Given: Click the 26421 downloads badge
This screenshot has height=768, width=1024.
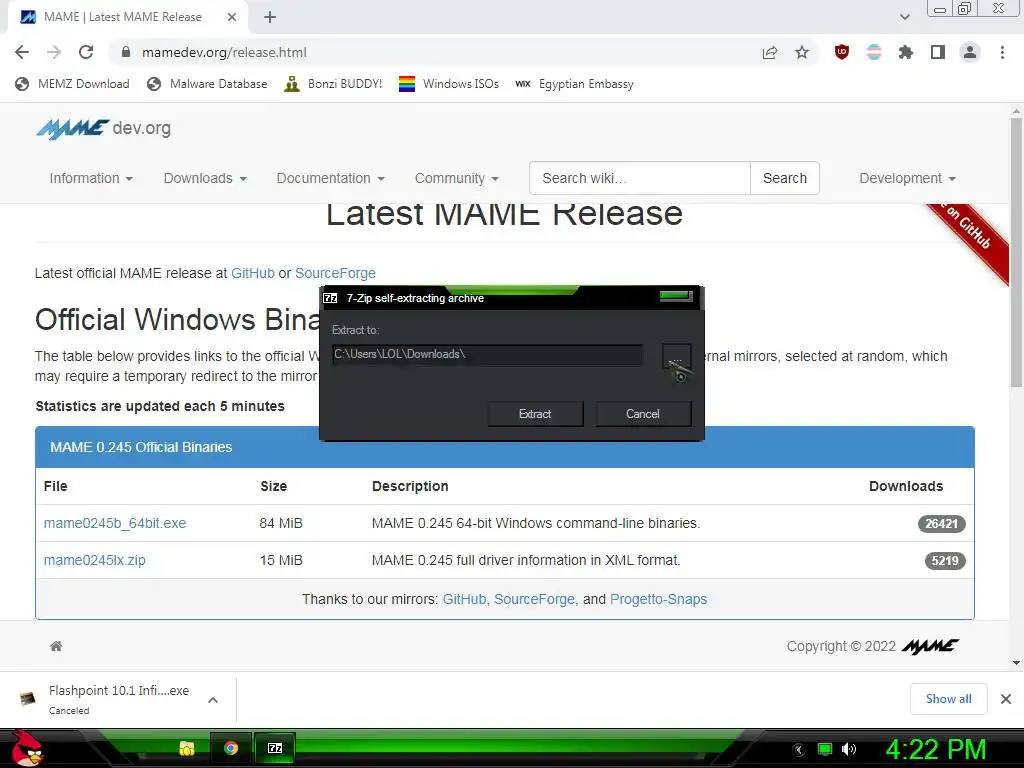Looking at the screenshot, I should pos(941,524).
